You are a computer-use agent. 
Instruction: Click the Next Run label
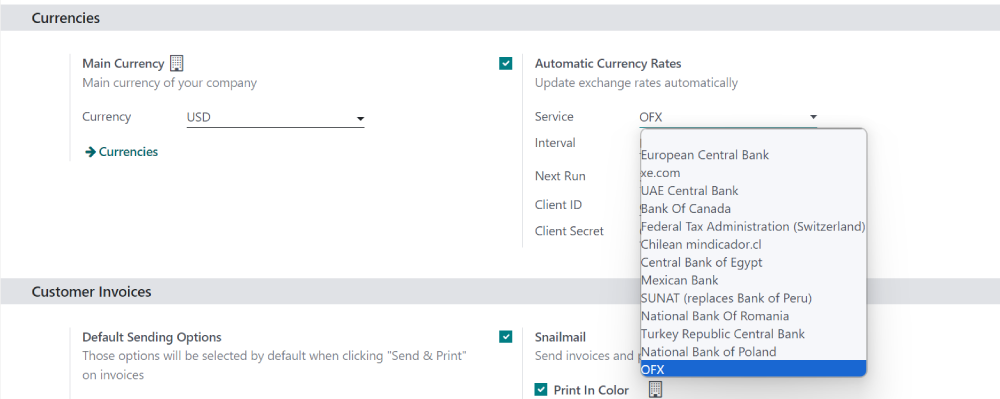pyautogui.click(x=560, y=176)
